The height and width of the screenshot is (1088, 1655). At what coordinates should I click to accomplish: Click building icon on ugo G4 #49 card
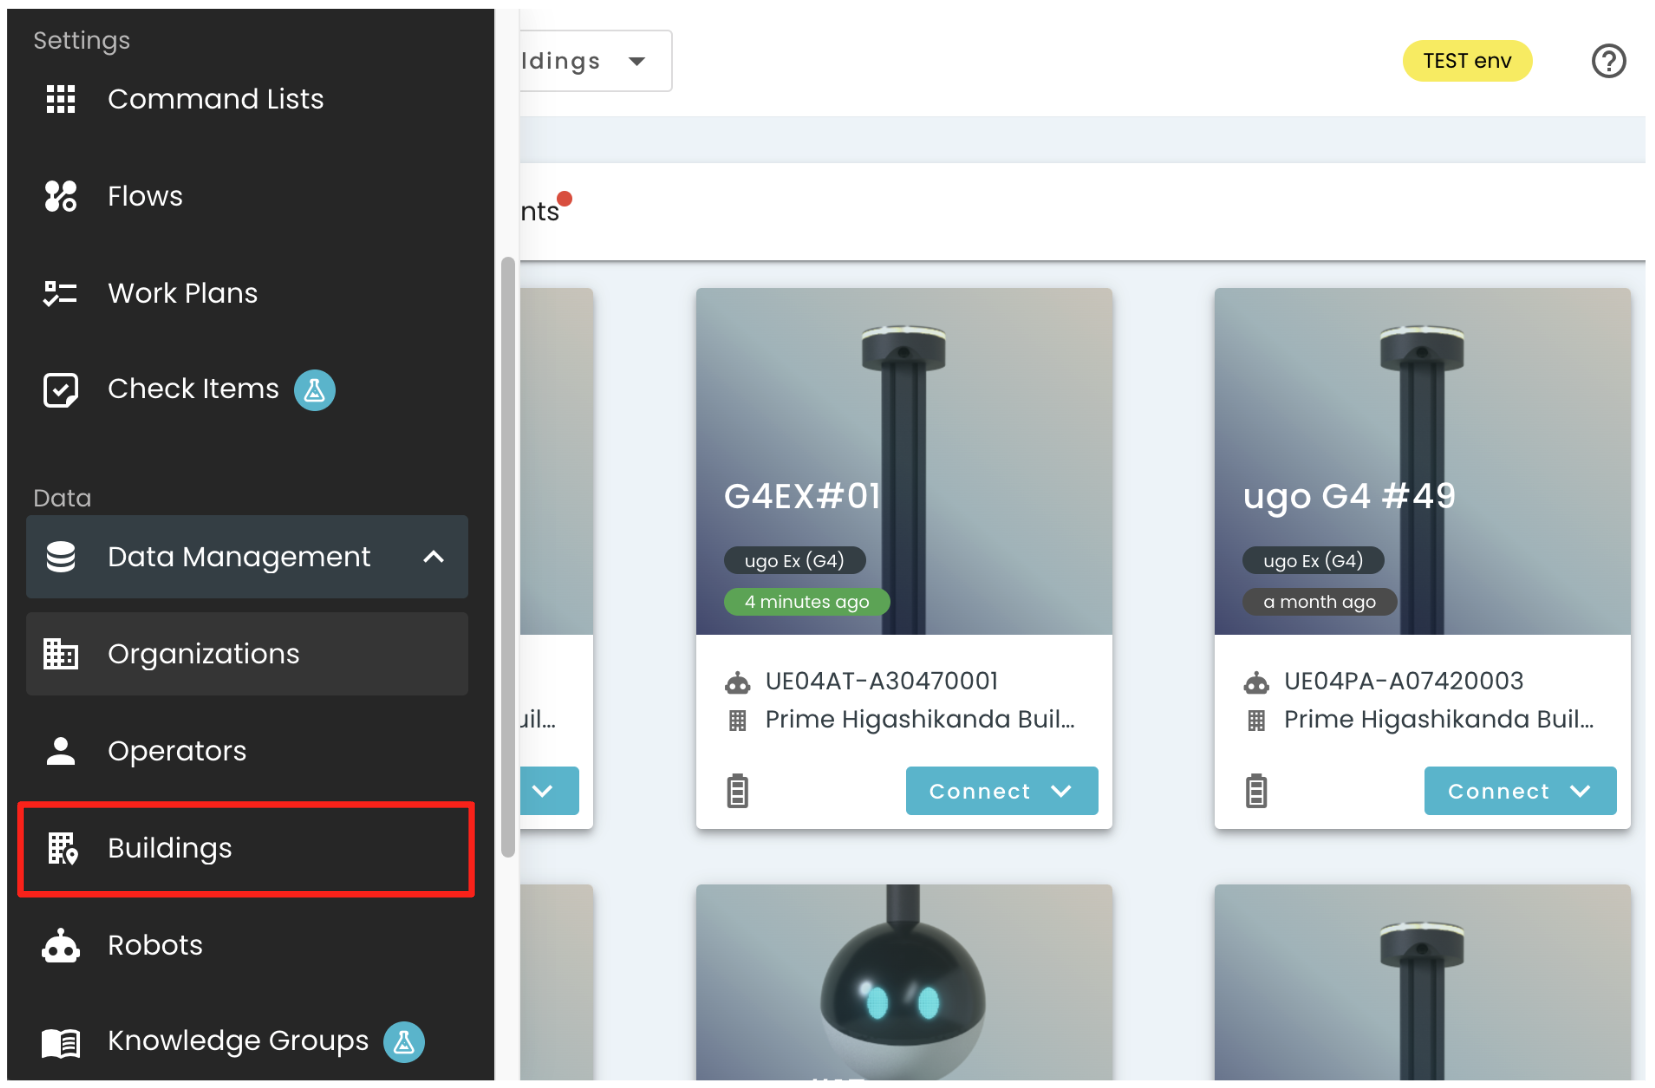1257,720
